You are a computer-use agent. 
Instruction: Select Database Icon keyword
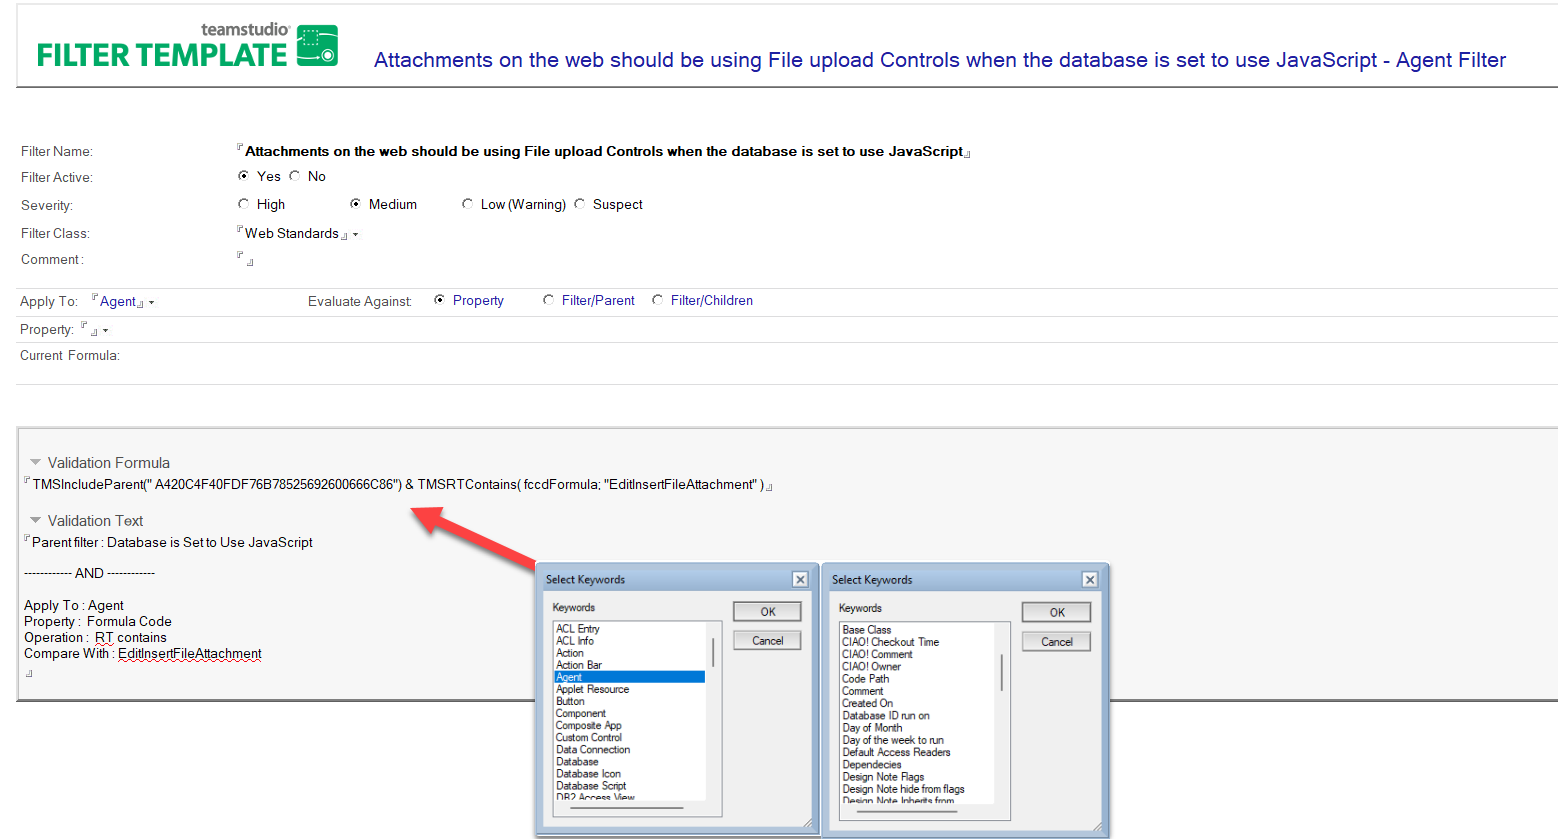click(588, 774)
